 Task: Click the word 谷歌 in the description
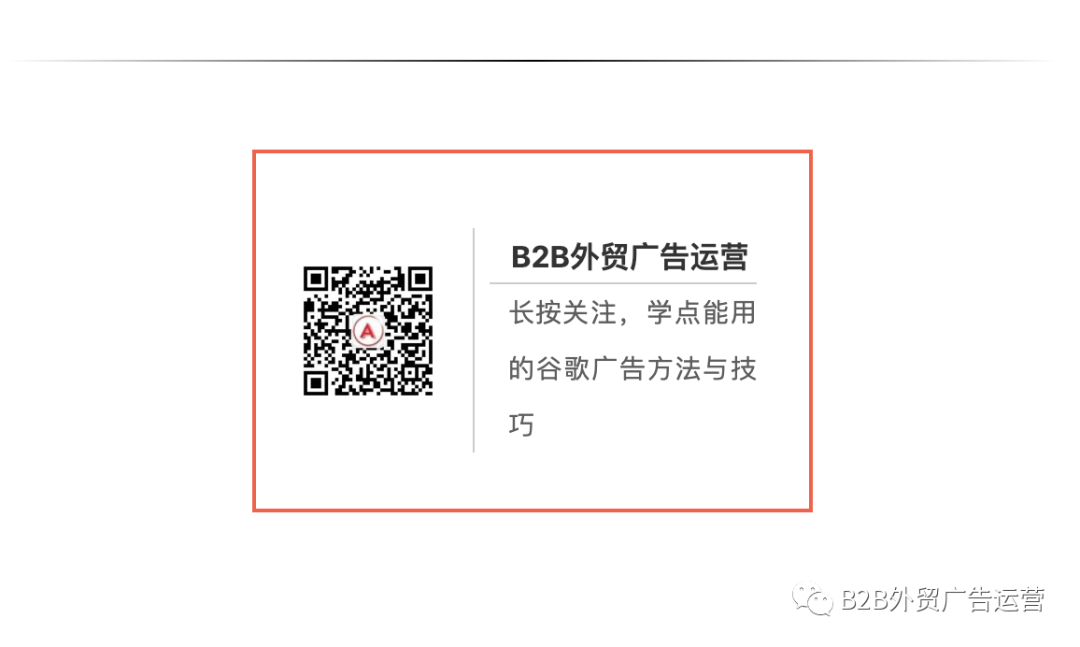tap(563, 369)
